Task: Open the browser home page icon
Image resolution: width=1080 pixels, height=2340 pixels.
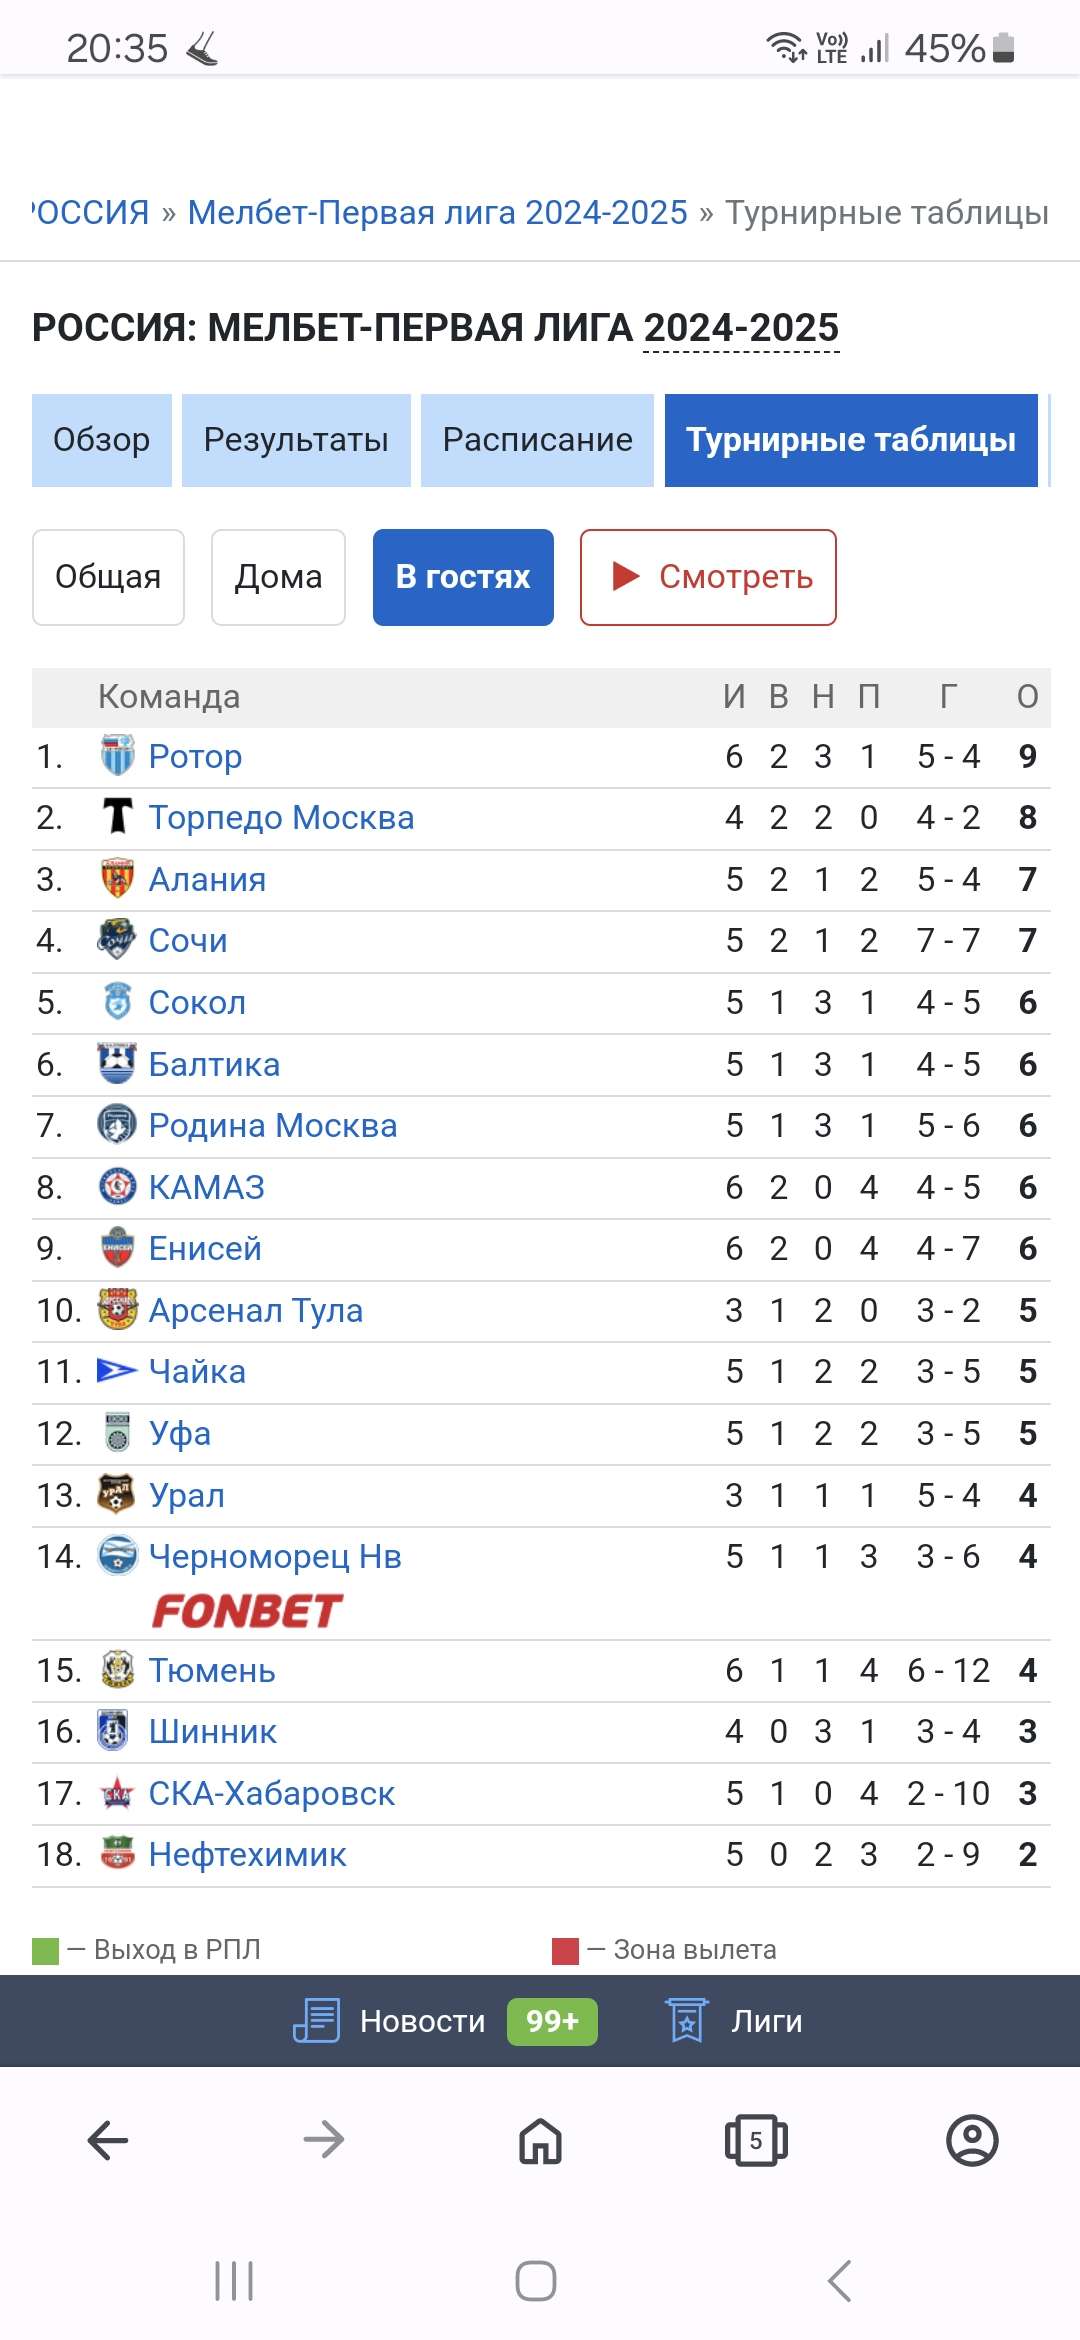Action: coord(540,2140)
